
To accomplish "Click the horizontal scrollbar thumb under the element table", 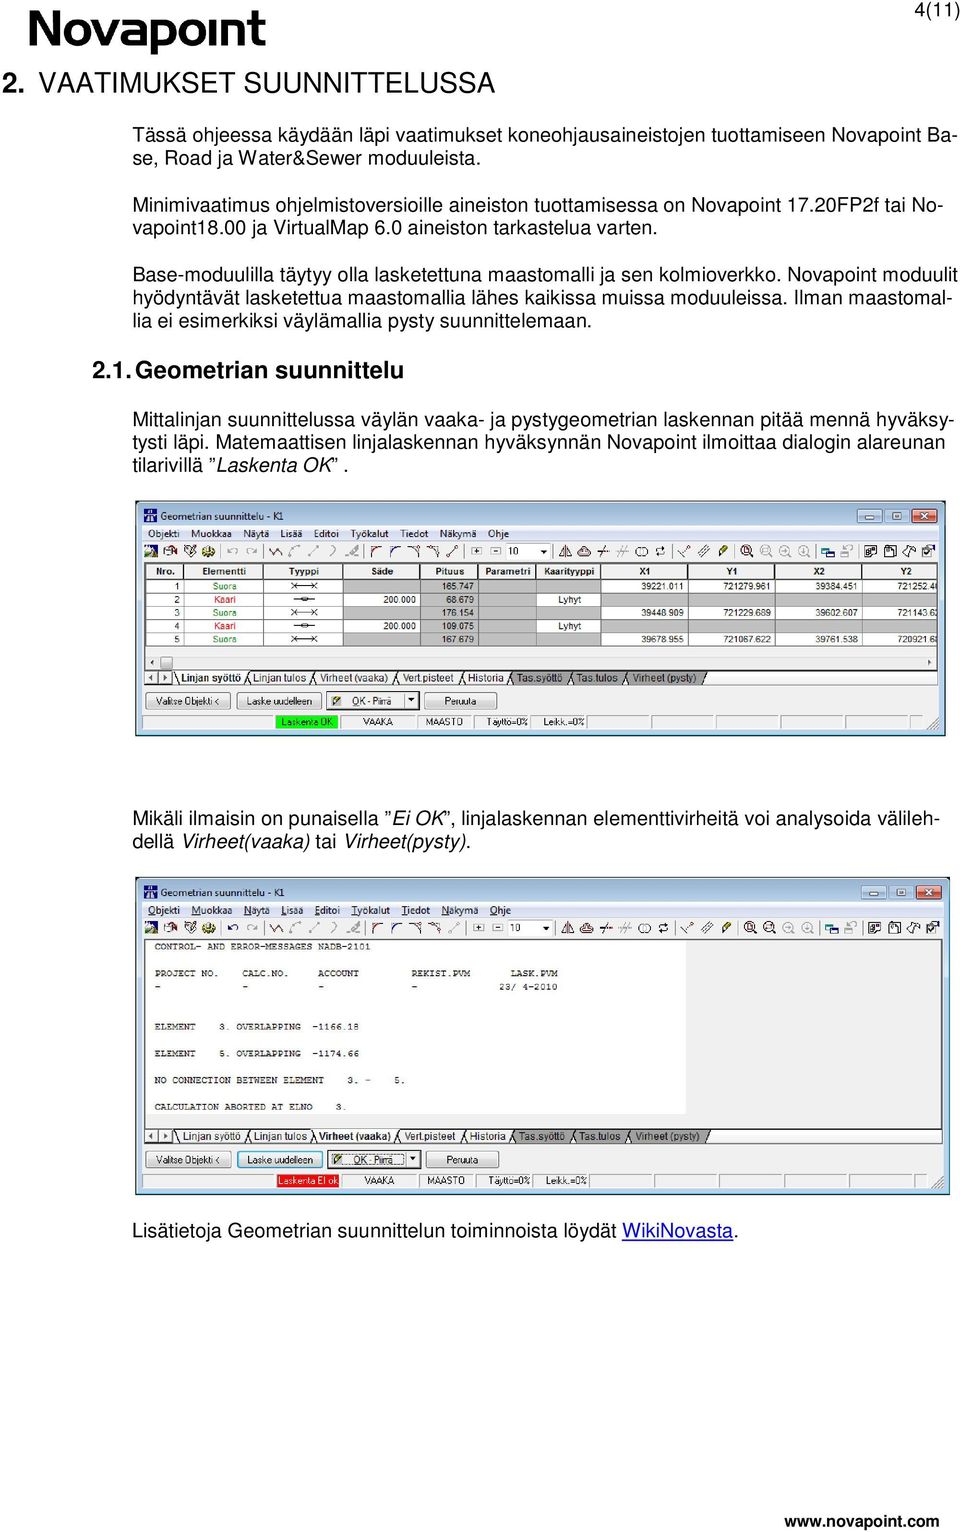I will (167, 662).
